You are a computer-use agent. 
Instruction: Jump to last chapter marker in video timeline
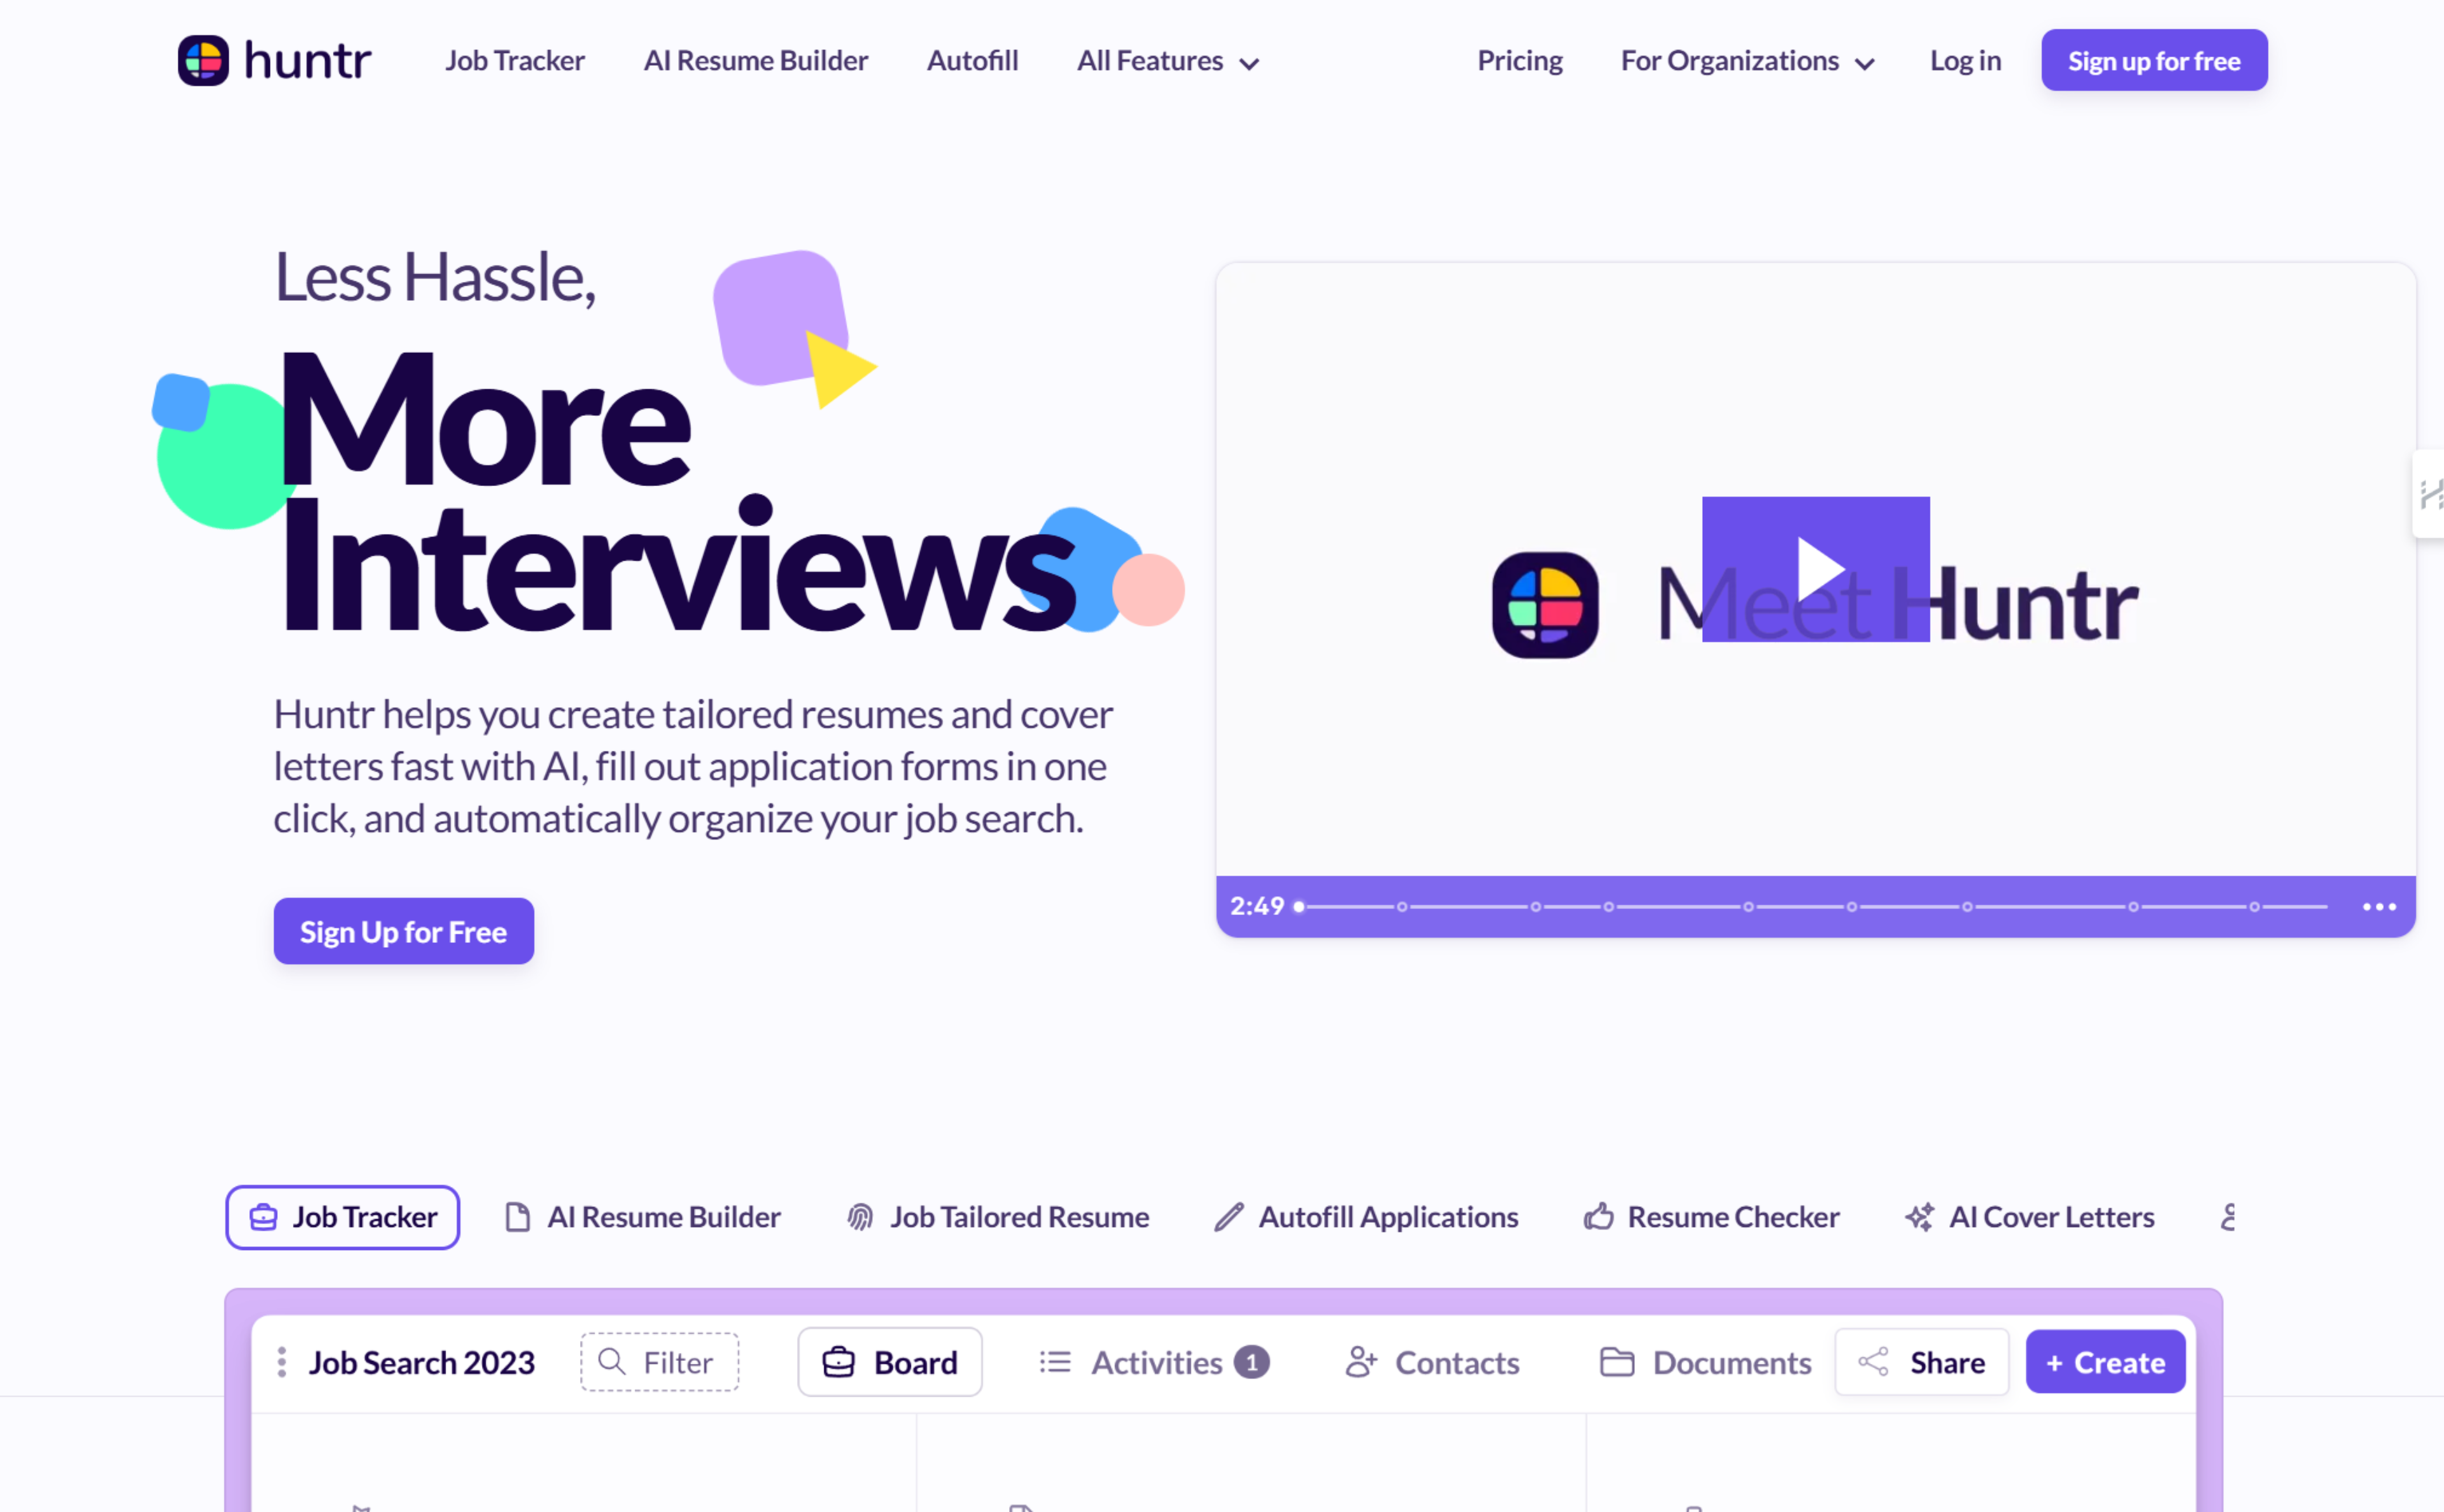(x=2254, y=907)
